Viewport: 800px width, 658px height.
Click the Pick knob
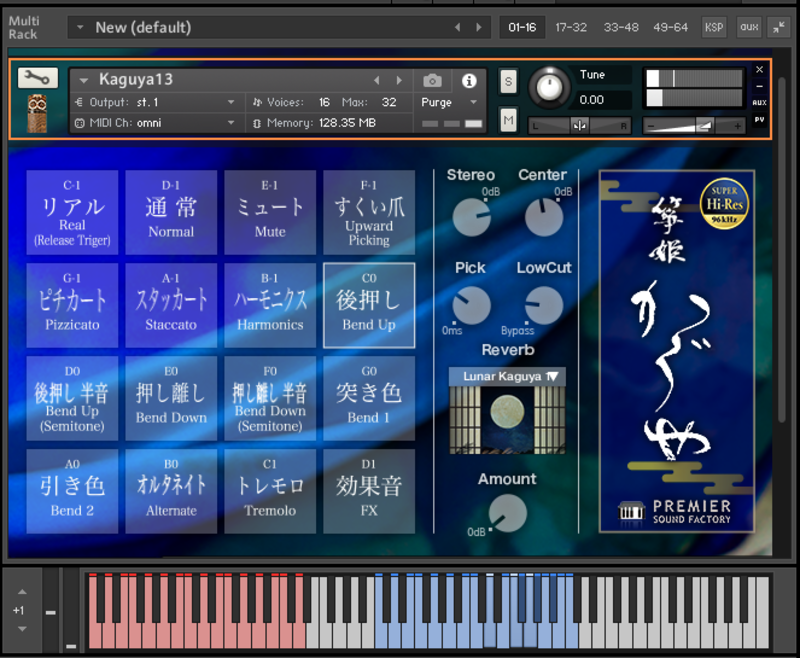click(x=471, y=305)
